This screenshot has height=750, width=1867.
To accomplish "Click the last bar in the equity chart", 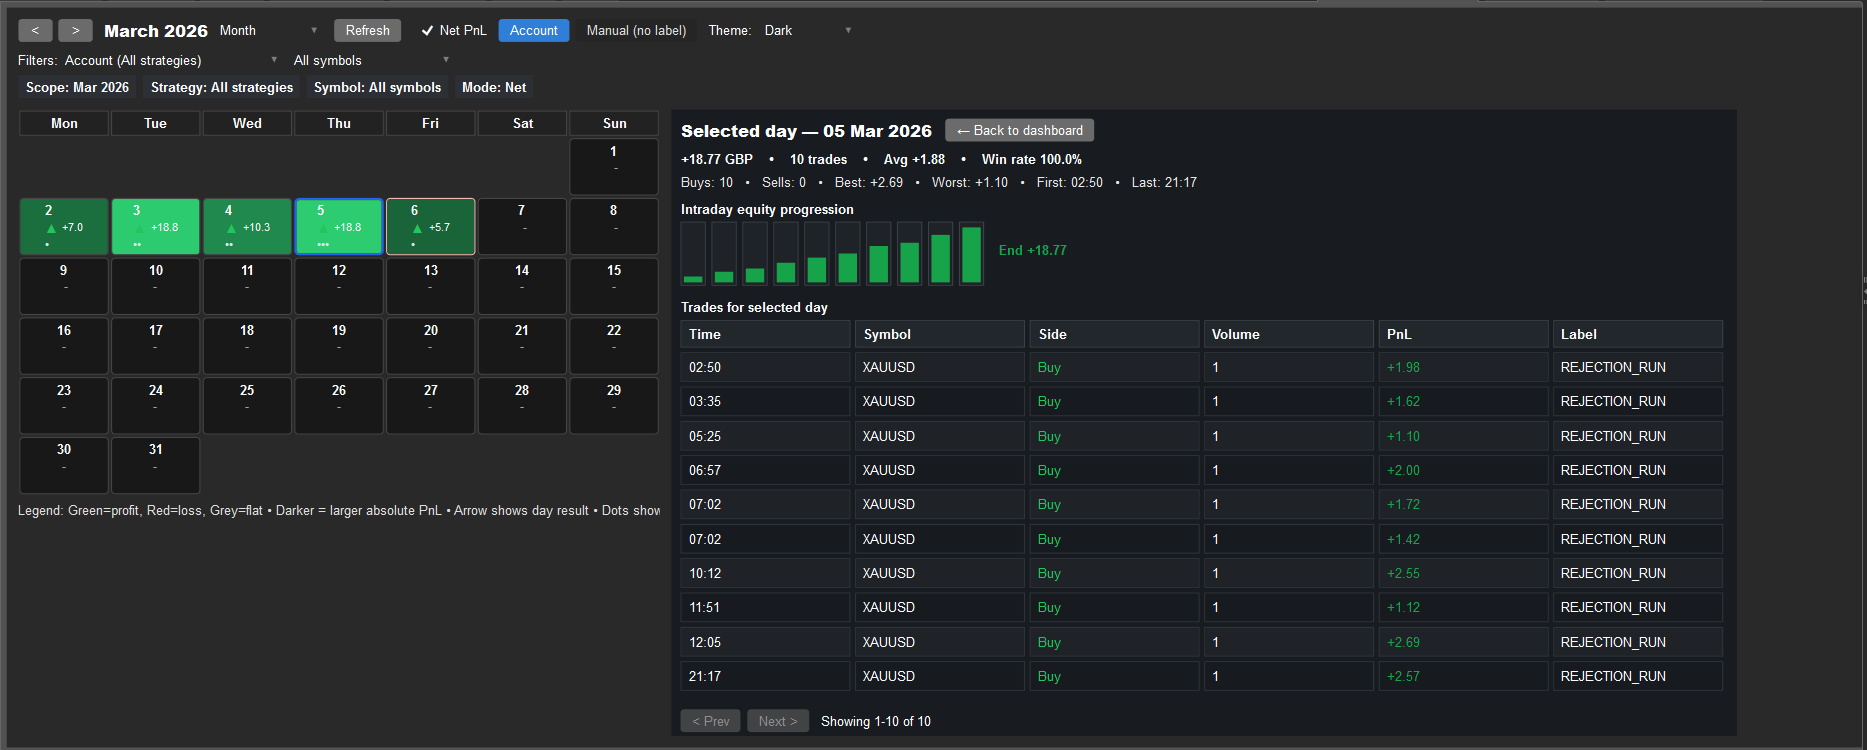I will (x=971, y=254).
